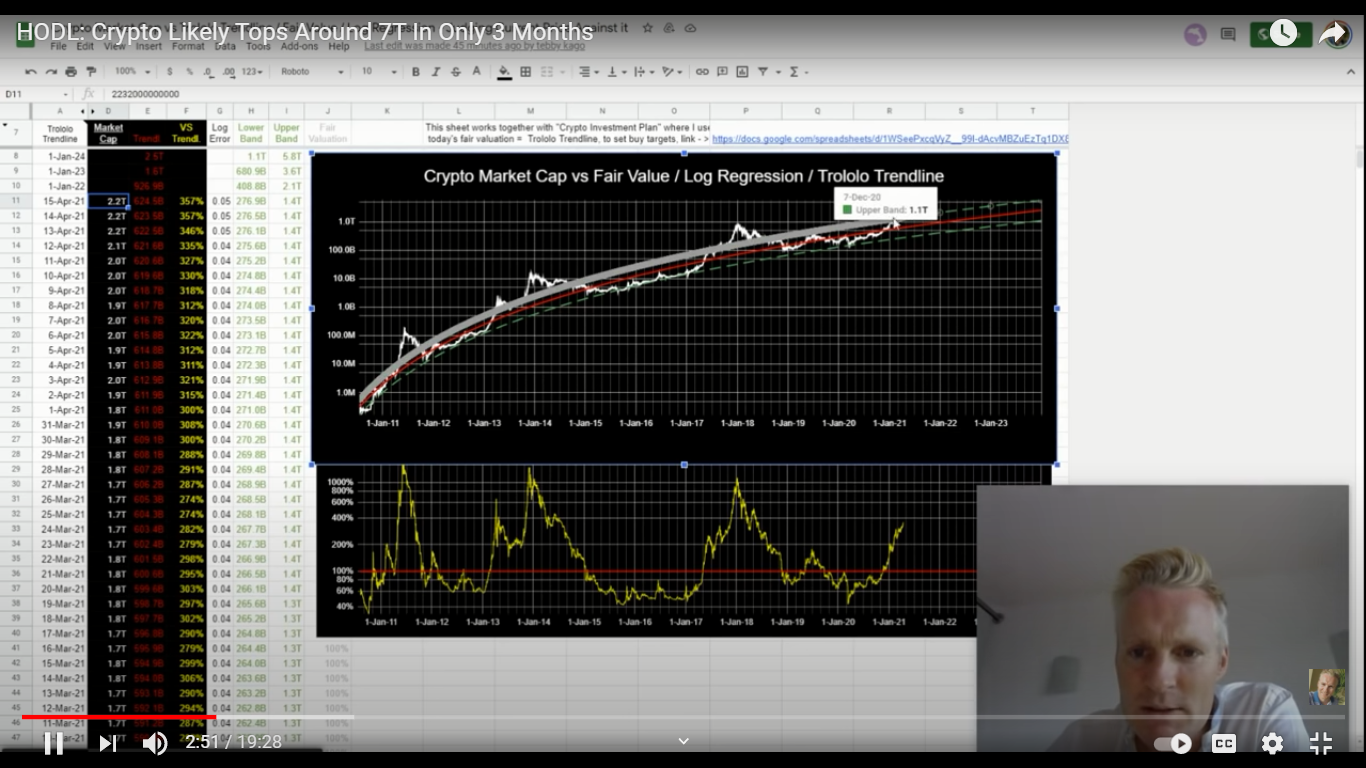This screenshot has width=1366, height=768.
Task: Click the undo arrow in Sheets toolbar
Action: [31, 72]
